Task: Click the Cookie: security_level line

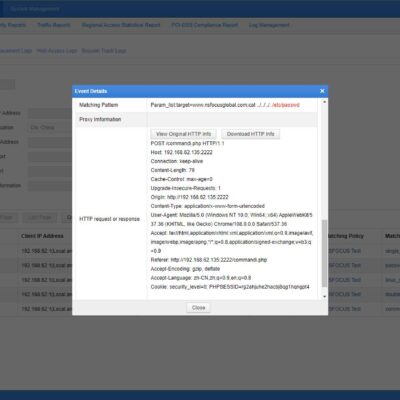Action: pyautogui.click(x=230, y=287)
